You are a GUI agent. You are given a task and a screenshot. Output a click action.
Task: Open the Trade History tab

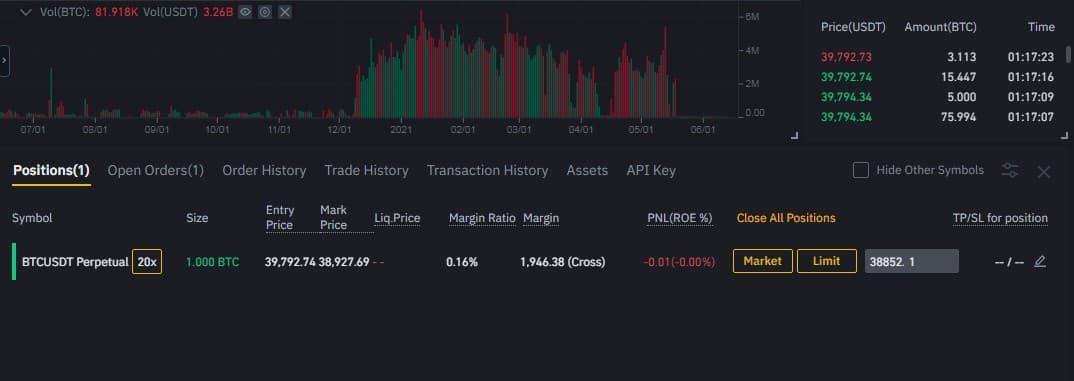click(x=366, y=171)
